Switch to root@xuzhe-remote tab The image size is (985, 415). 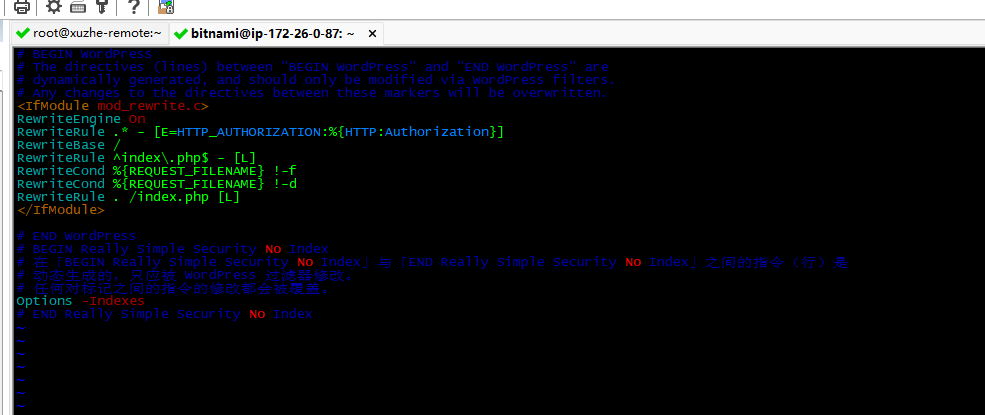90,33
